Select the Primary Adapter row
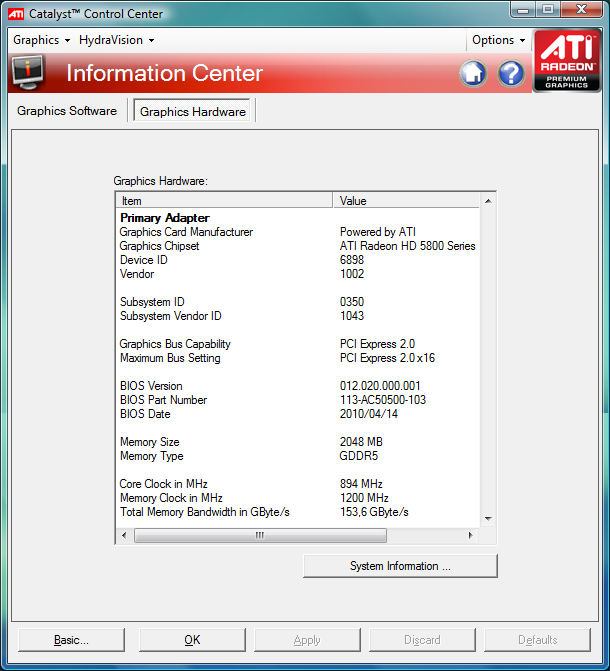The height and width of the screenshot is (671, 610). [165, 217]
